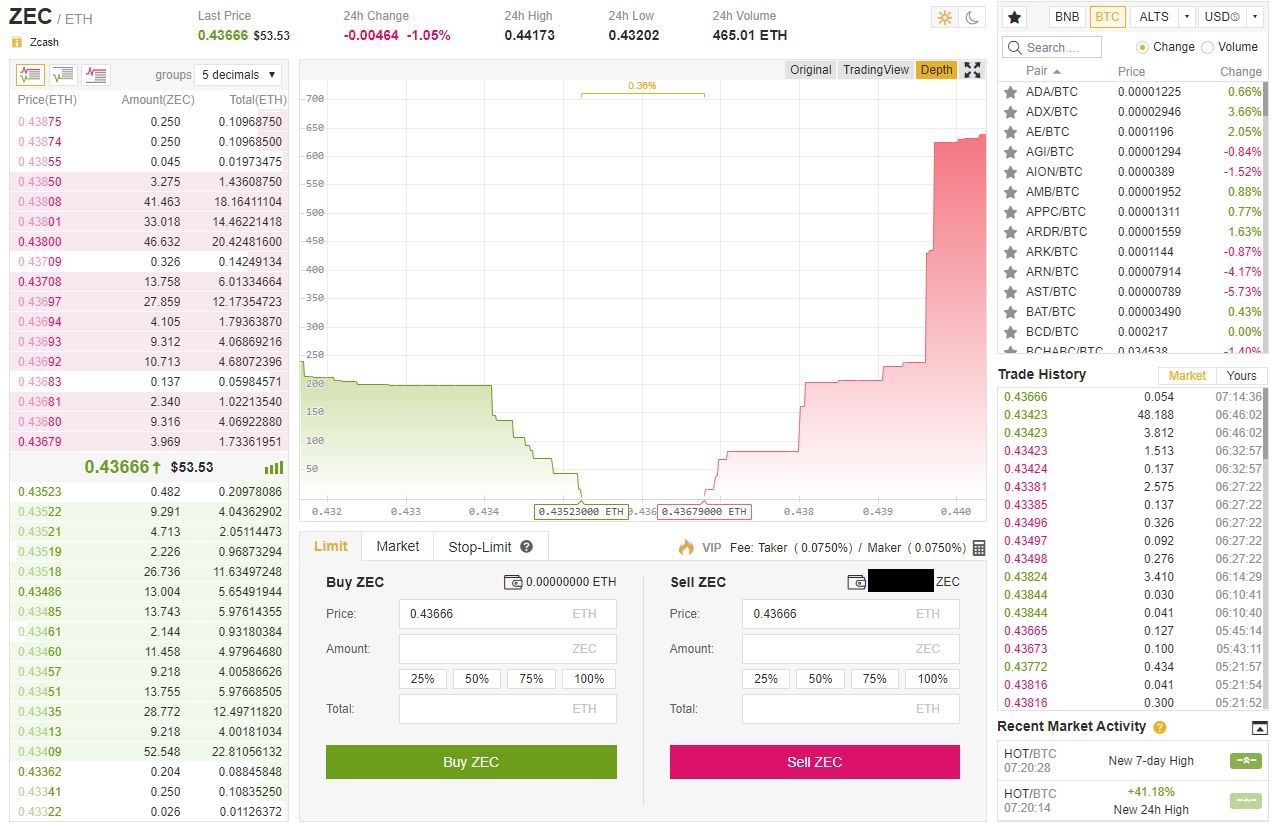This screenshot has width=1288, height=828.
Task: Open the Stop-Limit order tab
Action: pyautogui.click(x=479, y=547)
